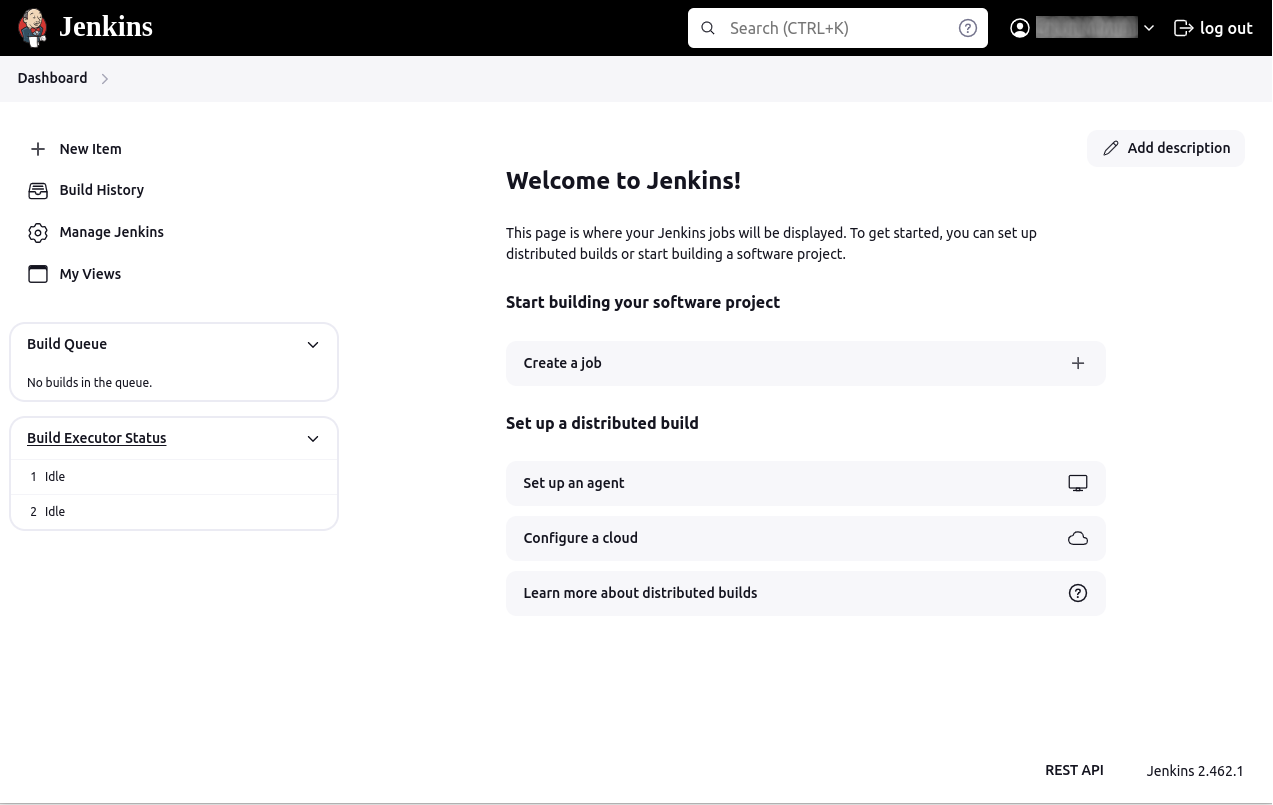The height and width of the screenshot is (805, 1273).
Task: Click the Manage Jenkins gear icon
Action: tap(38, 232)
